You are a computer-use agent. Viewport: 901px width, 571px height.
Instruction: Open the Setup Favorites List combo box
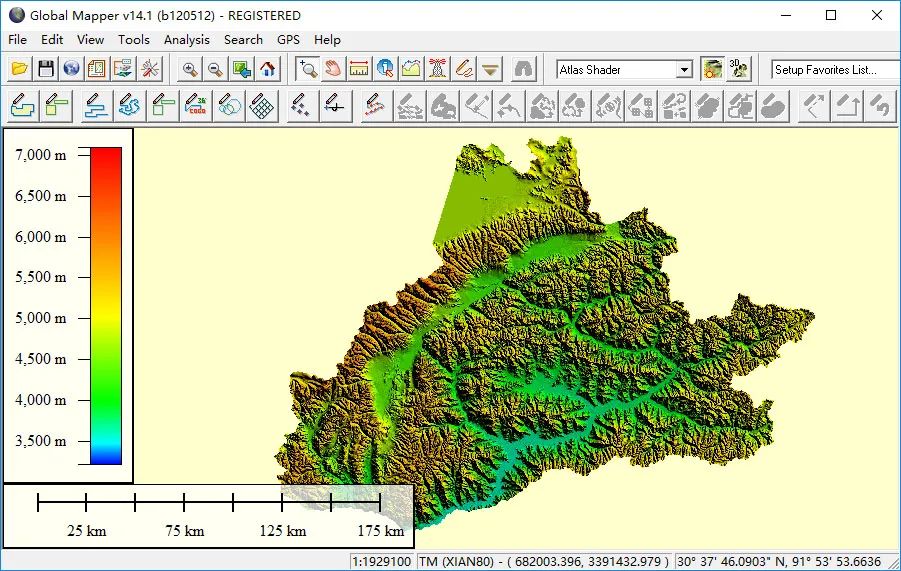tap(835, 70)
